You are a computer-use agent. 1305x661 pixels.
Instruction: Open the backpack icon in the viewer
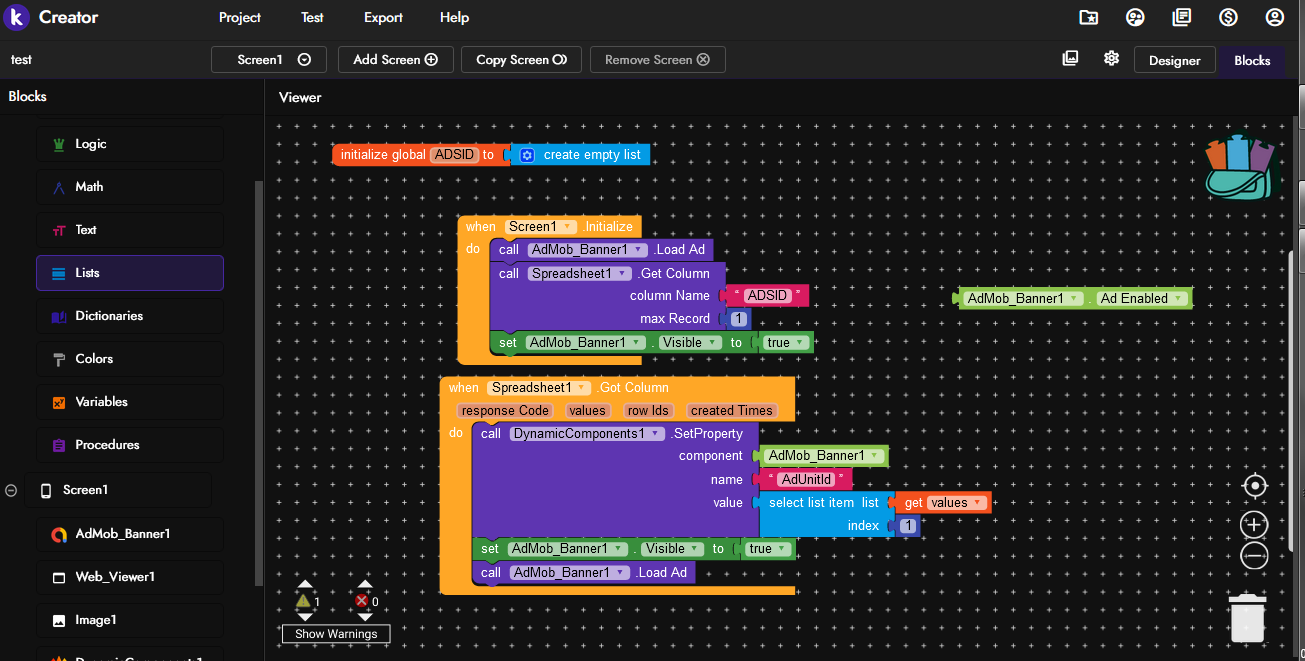[x=1241, y=167]
